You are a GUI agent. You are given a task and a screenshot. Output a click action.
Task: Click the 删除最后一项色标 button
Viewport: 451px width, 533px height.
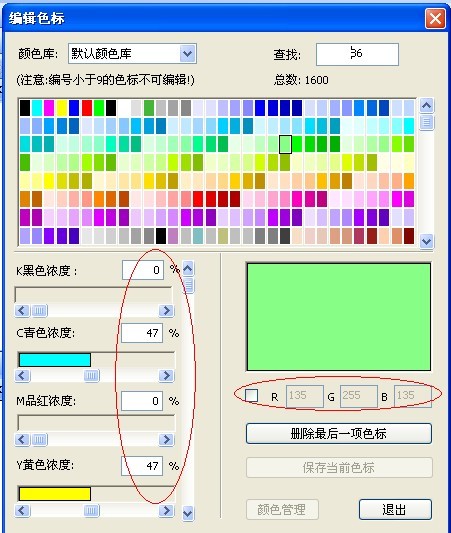(x=339, y=433)
